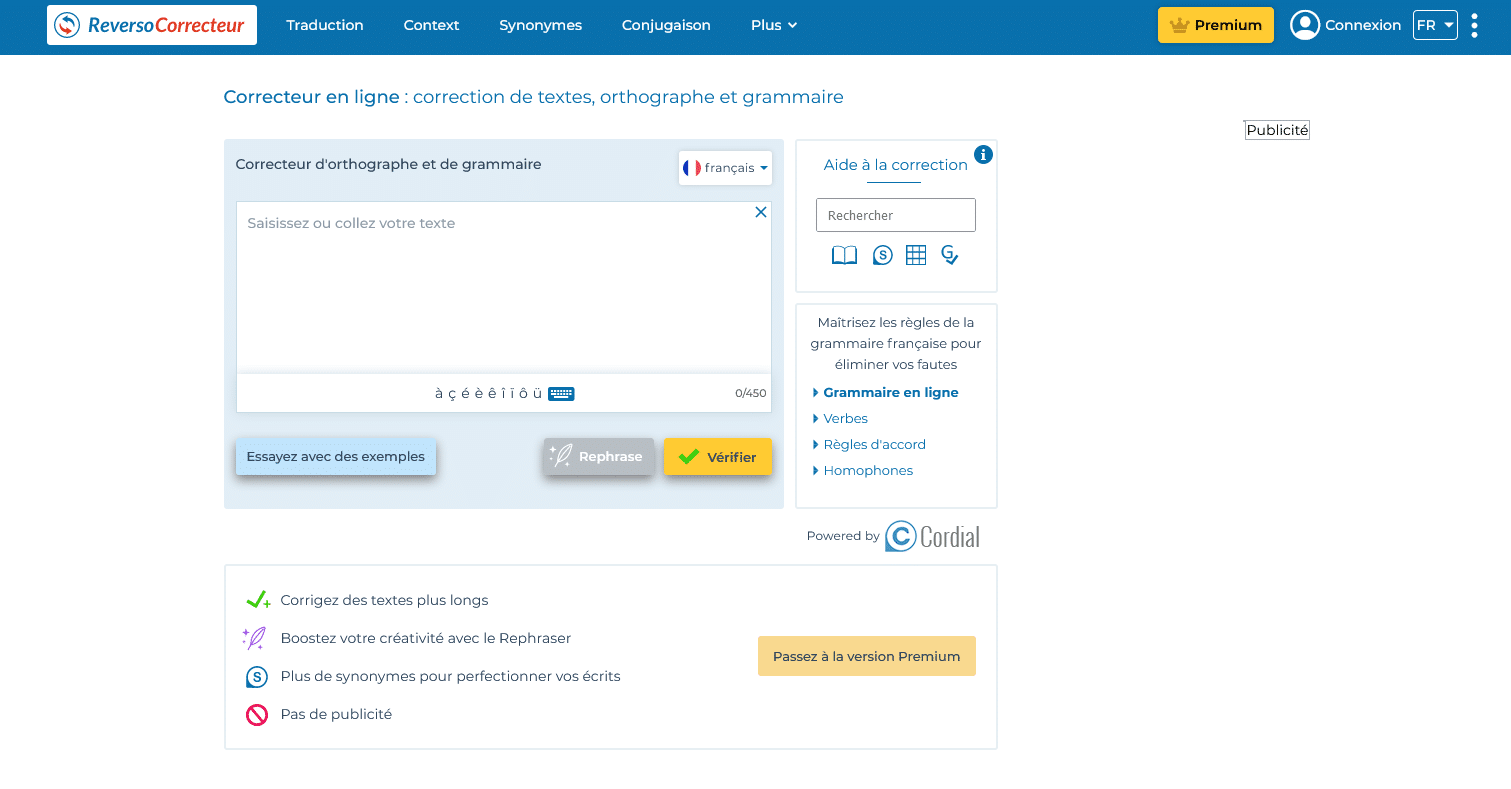The image size is (1511, 789).
Task: Open the français language dropdown
Action: [x=725, y=168]
